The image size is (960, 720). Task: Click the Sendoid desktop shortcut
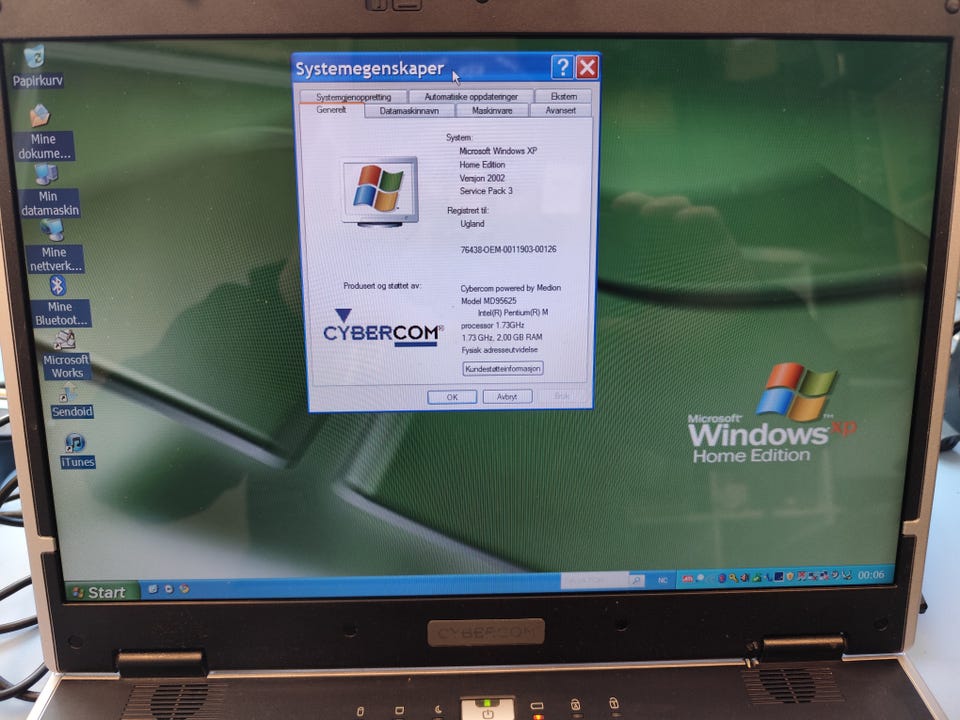pos(72,401)
